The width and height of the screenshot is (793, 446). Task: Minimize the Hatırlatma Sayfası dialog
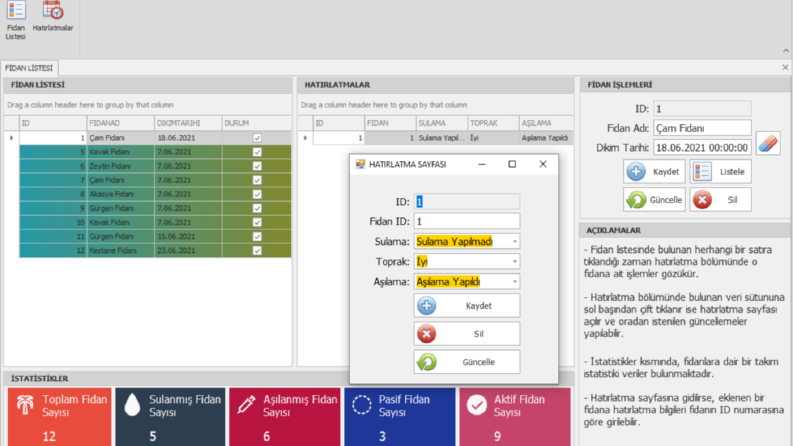coord(482,164)
